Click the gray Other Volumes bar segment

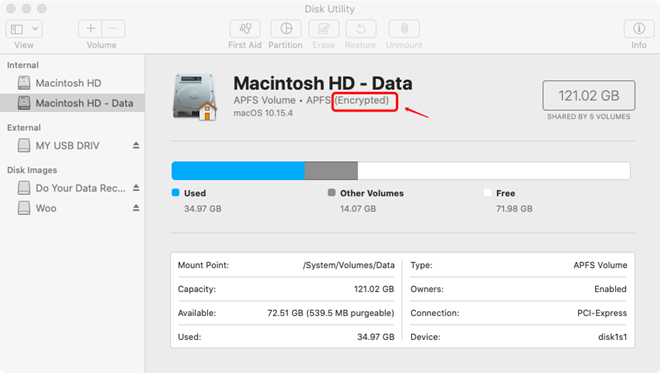[x=331, y=171]
